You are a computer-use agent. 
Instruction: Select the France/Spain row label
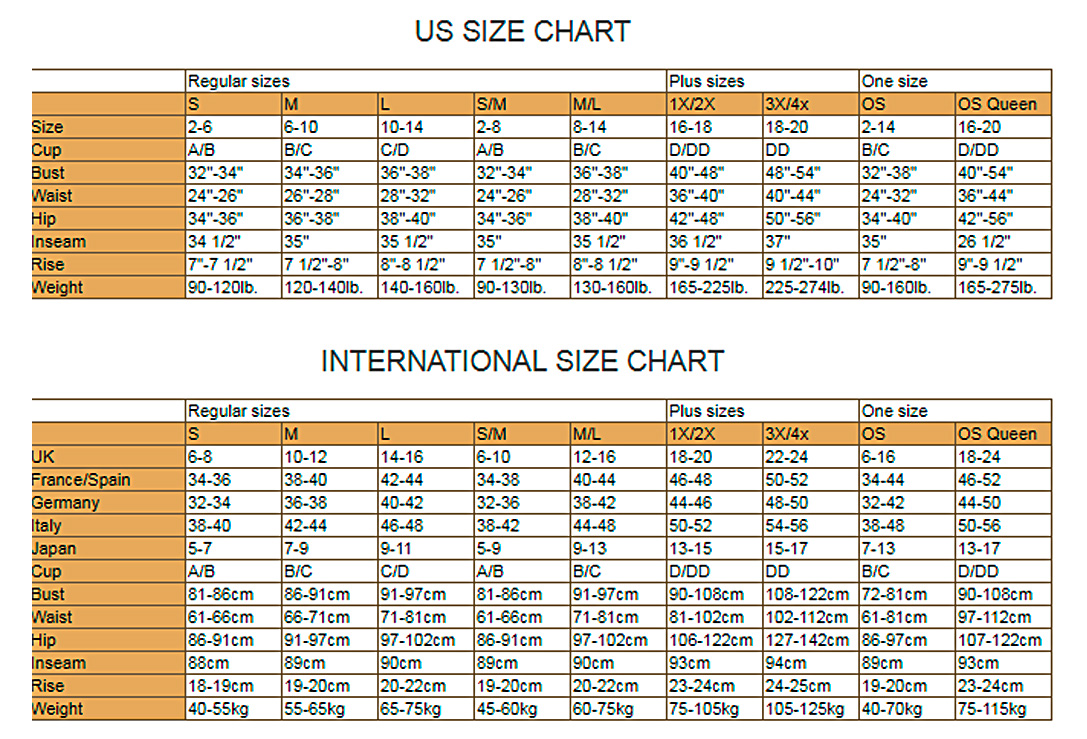(81, 480)
